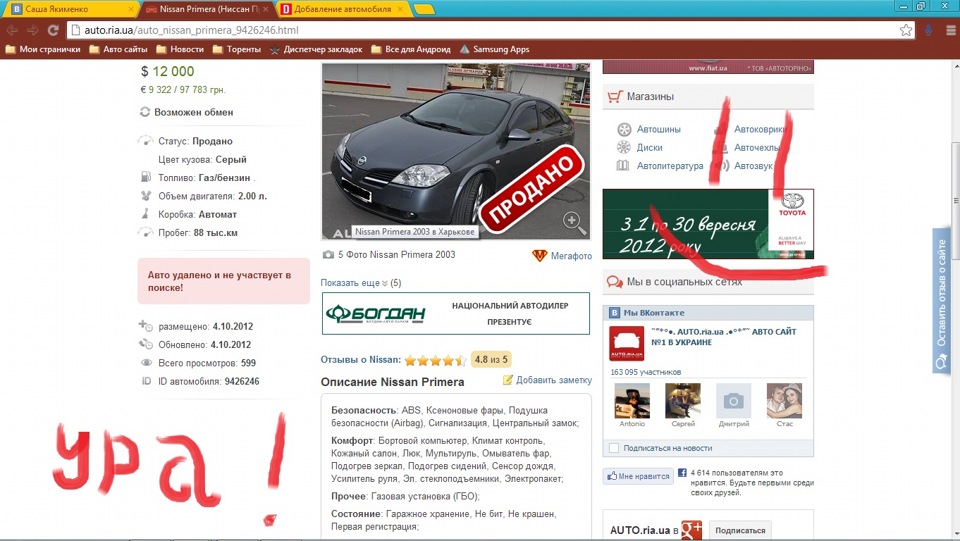Click the Добавить заметку link
The image size is (960, 541).
point(553,380)
